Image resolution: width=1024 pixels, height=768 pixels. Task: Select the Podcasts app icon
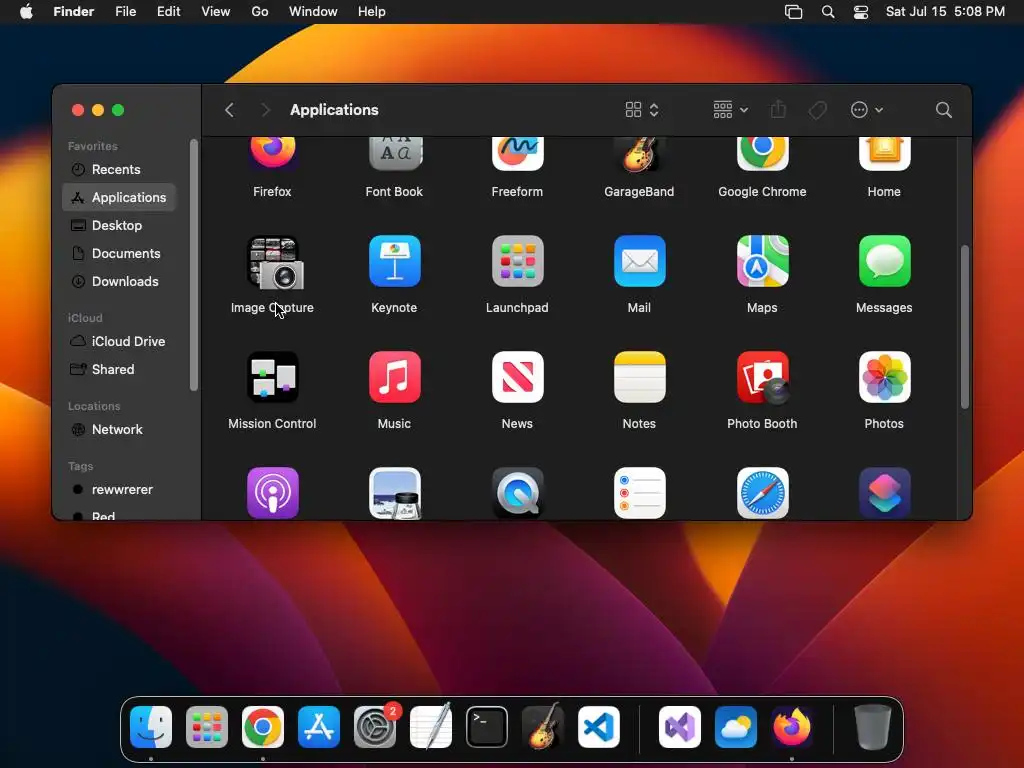point(272,493)
